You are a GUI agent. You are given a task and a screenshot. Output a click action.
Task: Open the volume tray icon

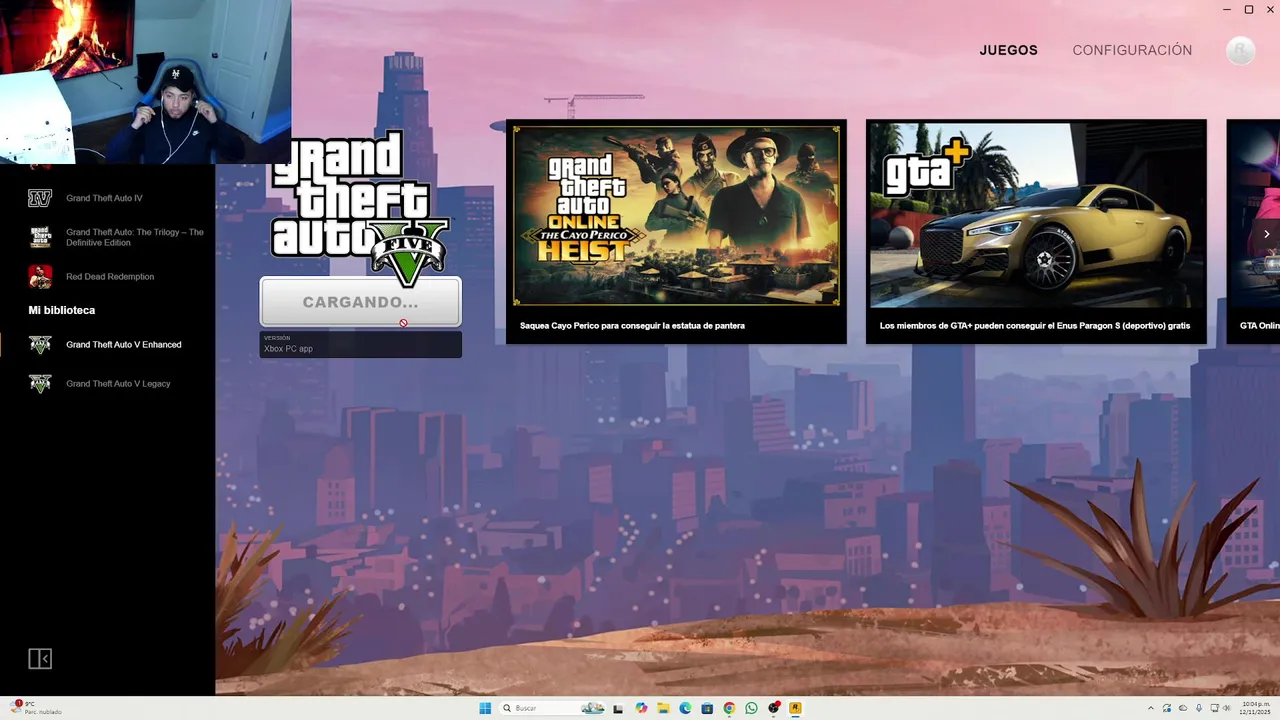coord(1226,708)
